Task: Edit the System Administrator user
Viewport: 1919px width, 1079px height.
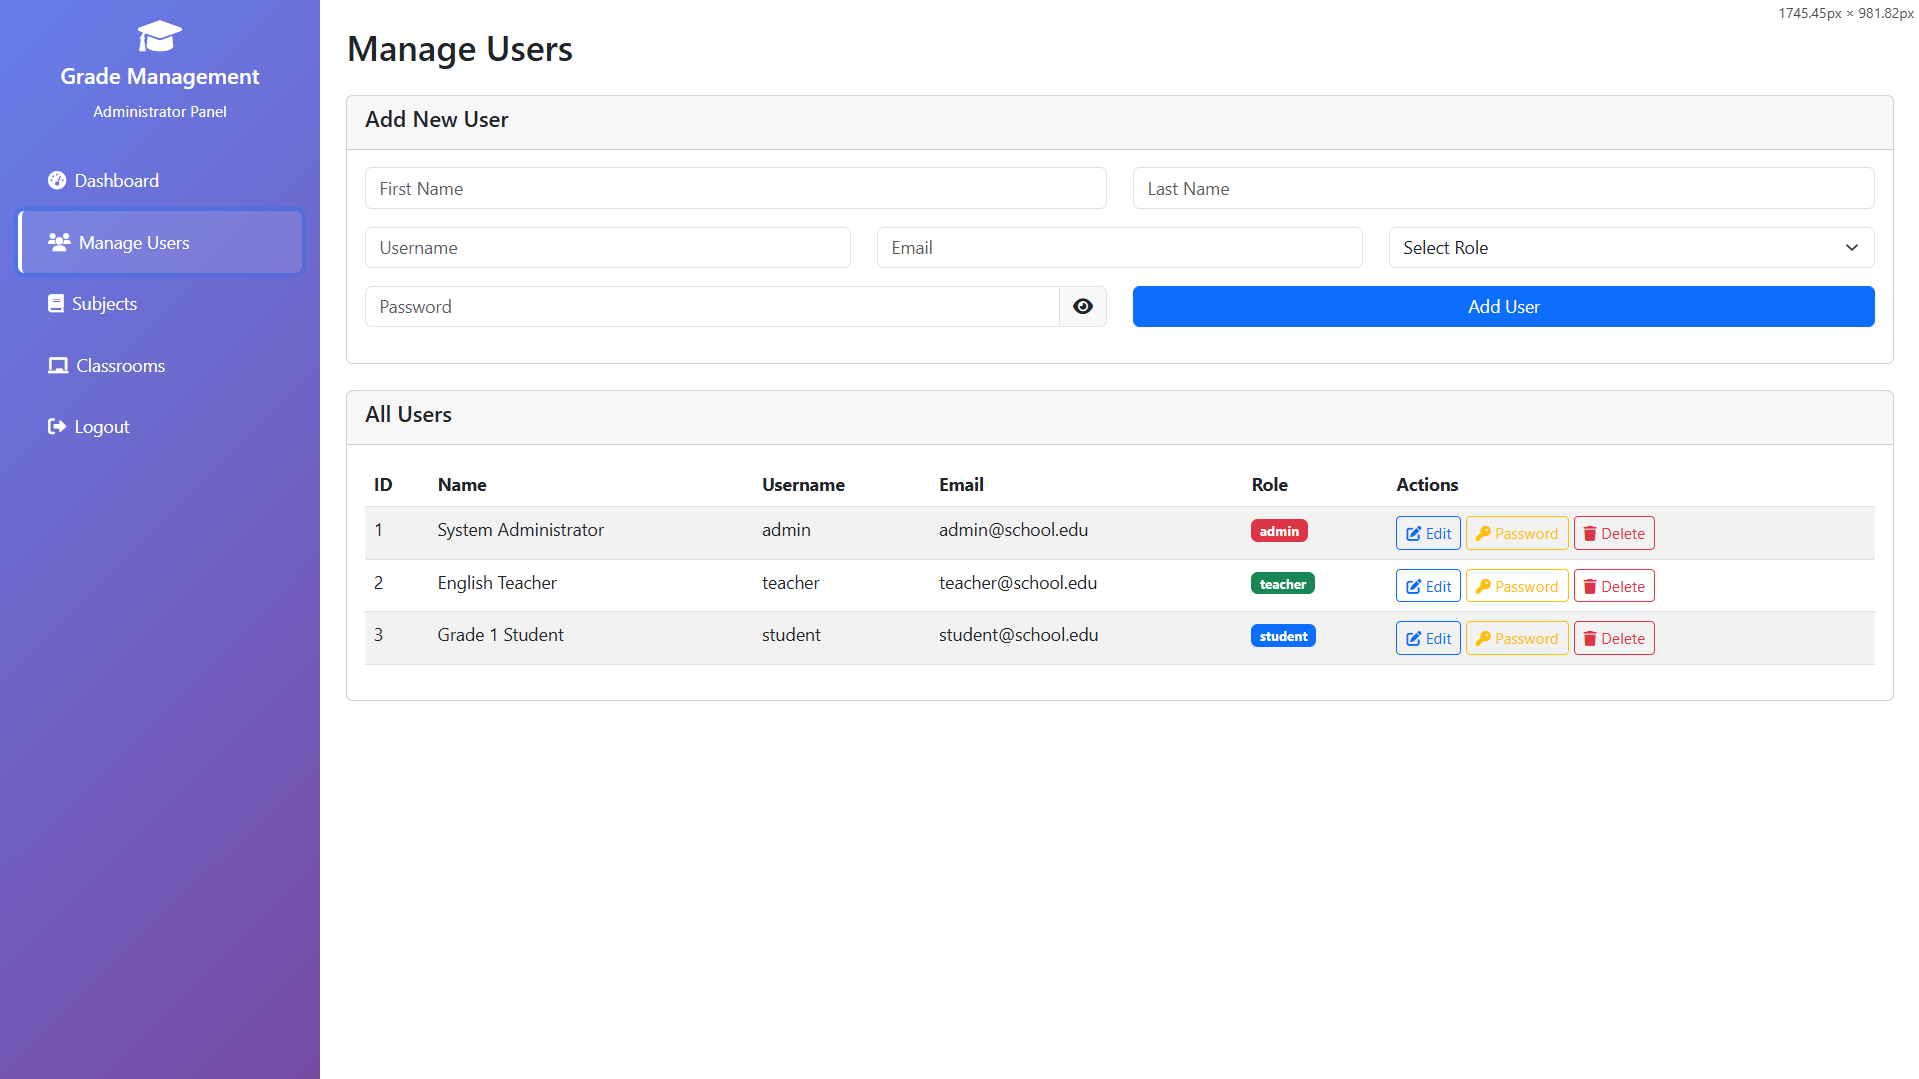Action: tap(1427, 534)
